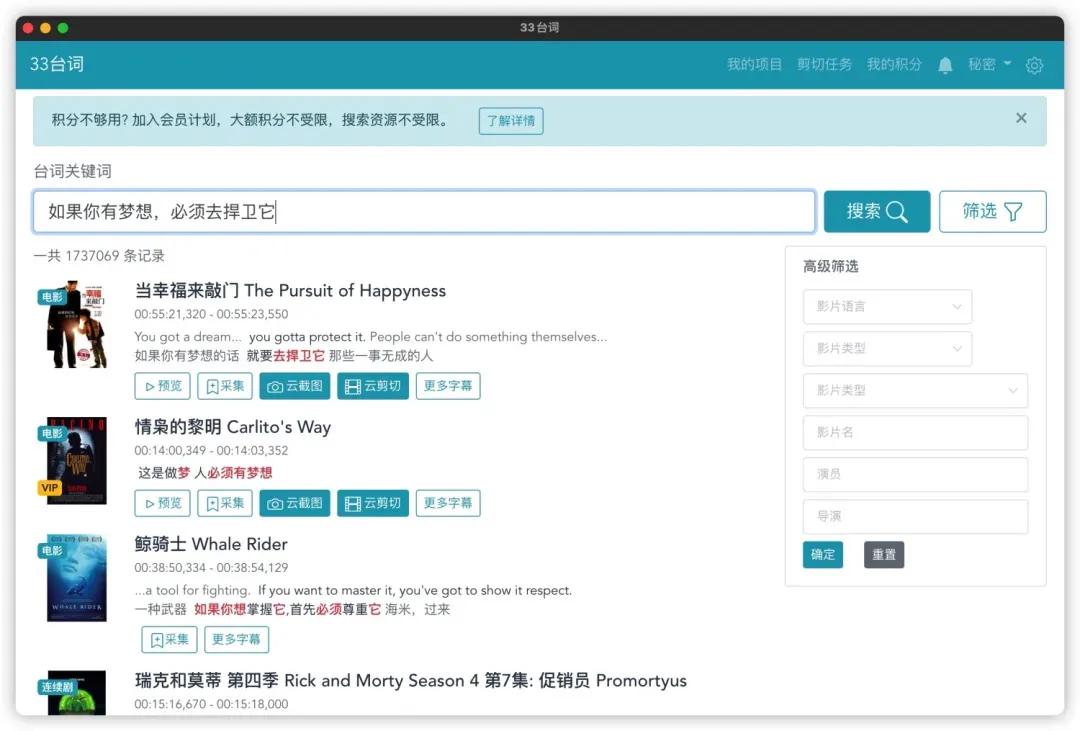Open the notification bell
Viewport: 1080px width, 731px height.
tap(945, 64)
